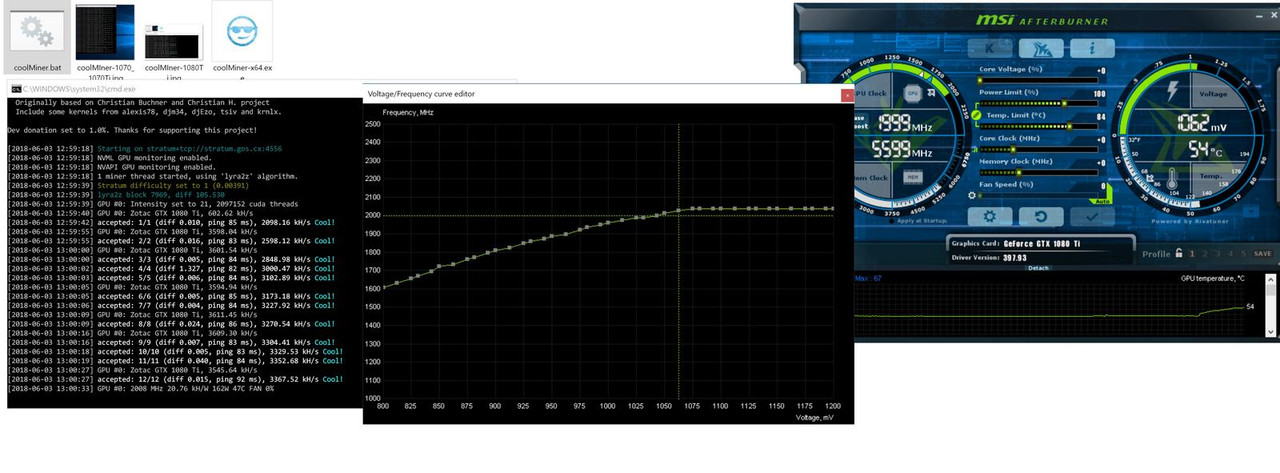Screen dimensions: 1280x473
Task: Click the '1999 MHz' GPU clock readout
Action: point(905,123)
